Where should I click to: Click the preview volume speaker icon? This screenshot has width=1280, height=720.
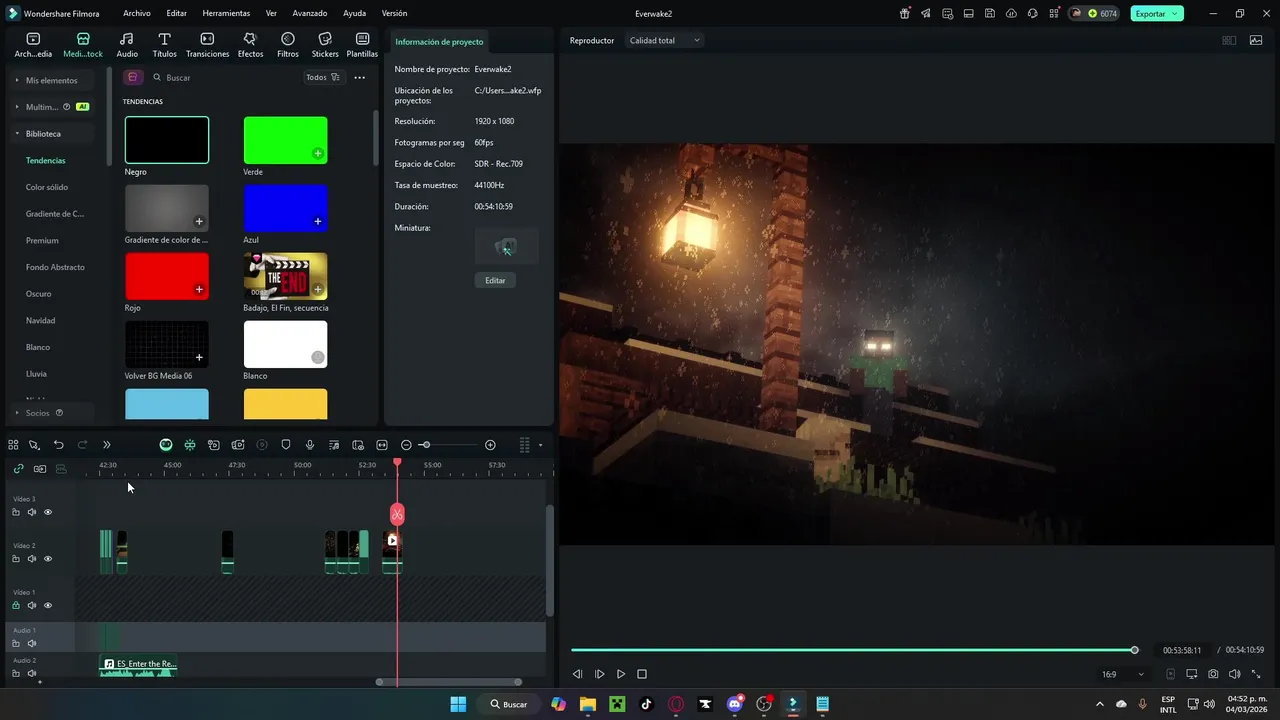(1234, 675)
